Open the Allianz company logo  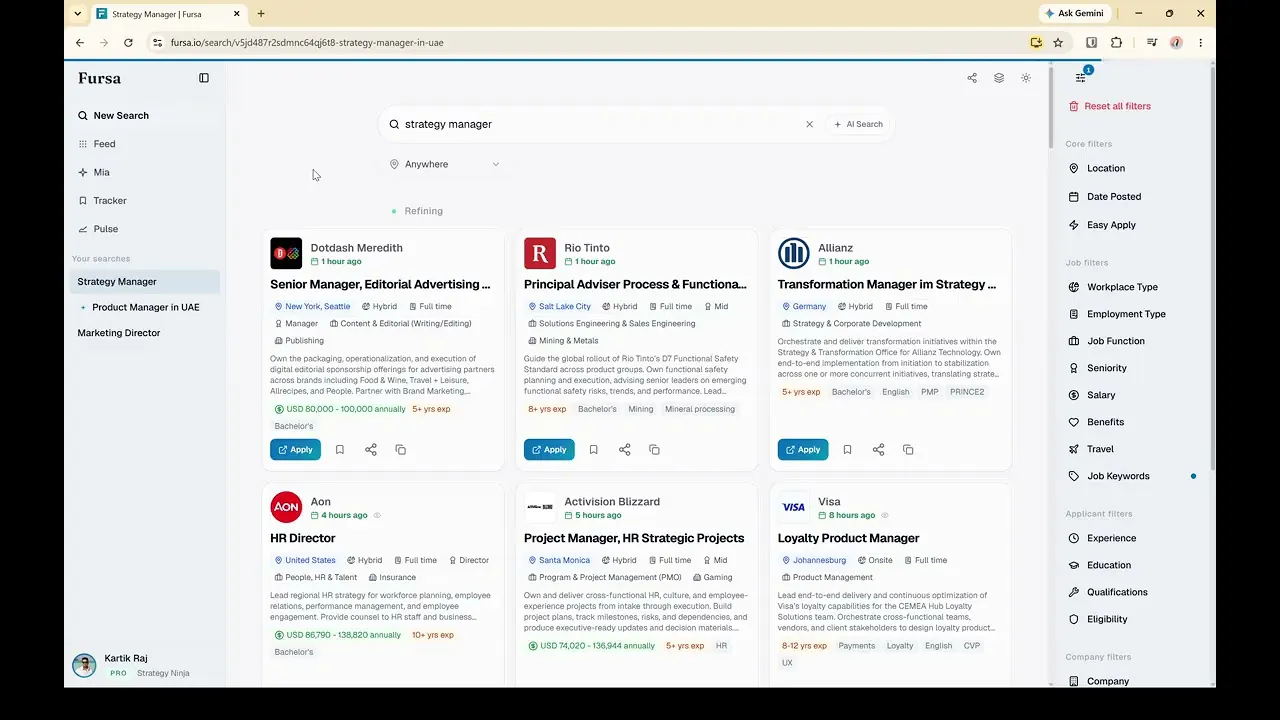pos(794,254)
